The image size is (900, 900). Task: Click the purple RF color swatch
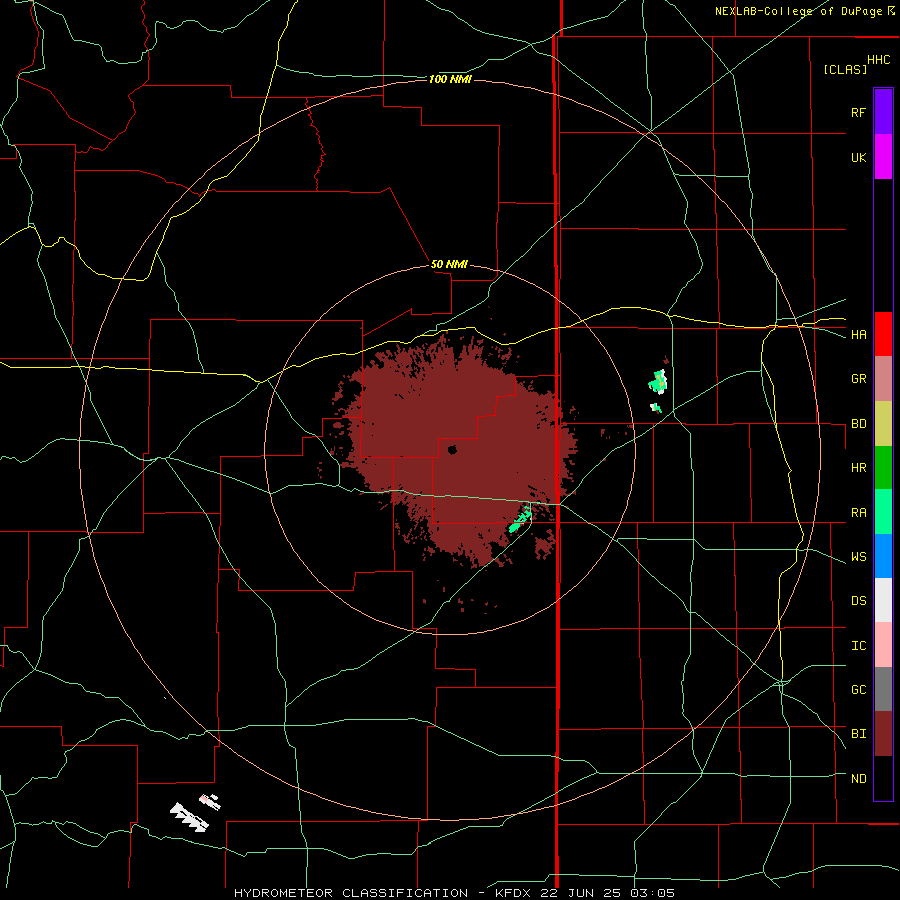(883, 112)
